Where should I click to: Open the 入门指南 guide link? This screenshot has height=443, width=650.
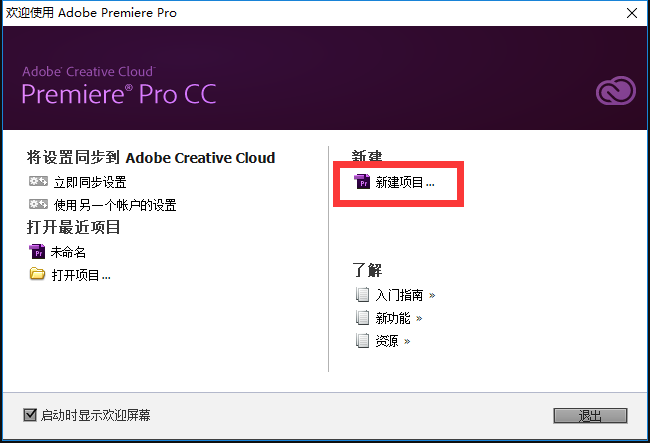coord(399,295)
